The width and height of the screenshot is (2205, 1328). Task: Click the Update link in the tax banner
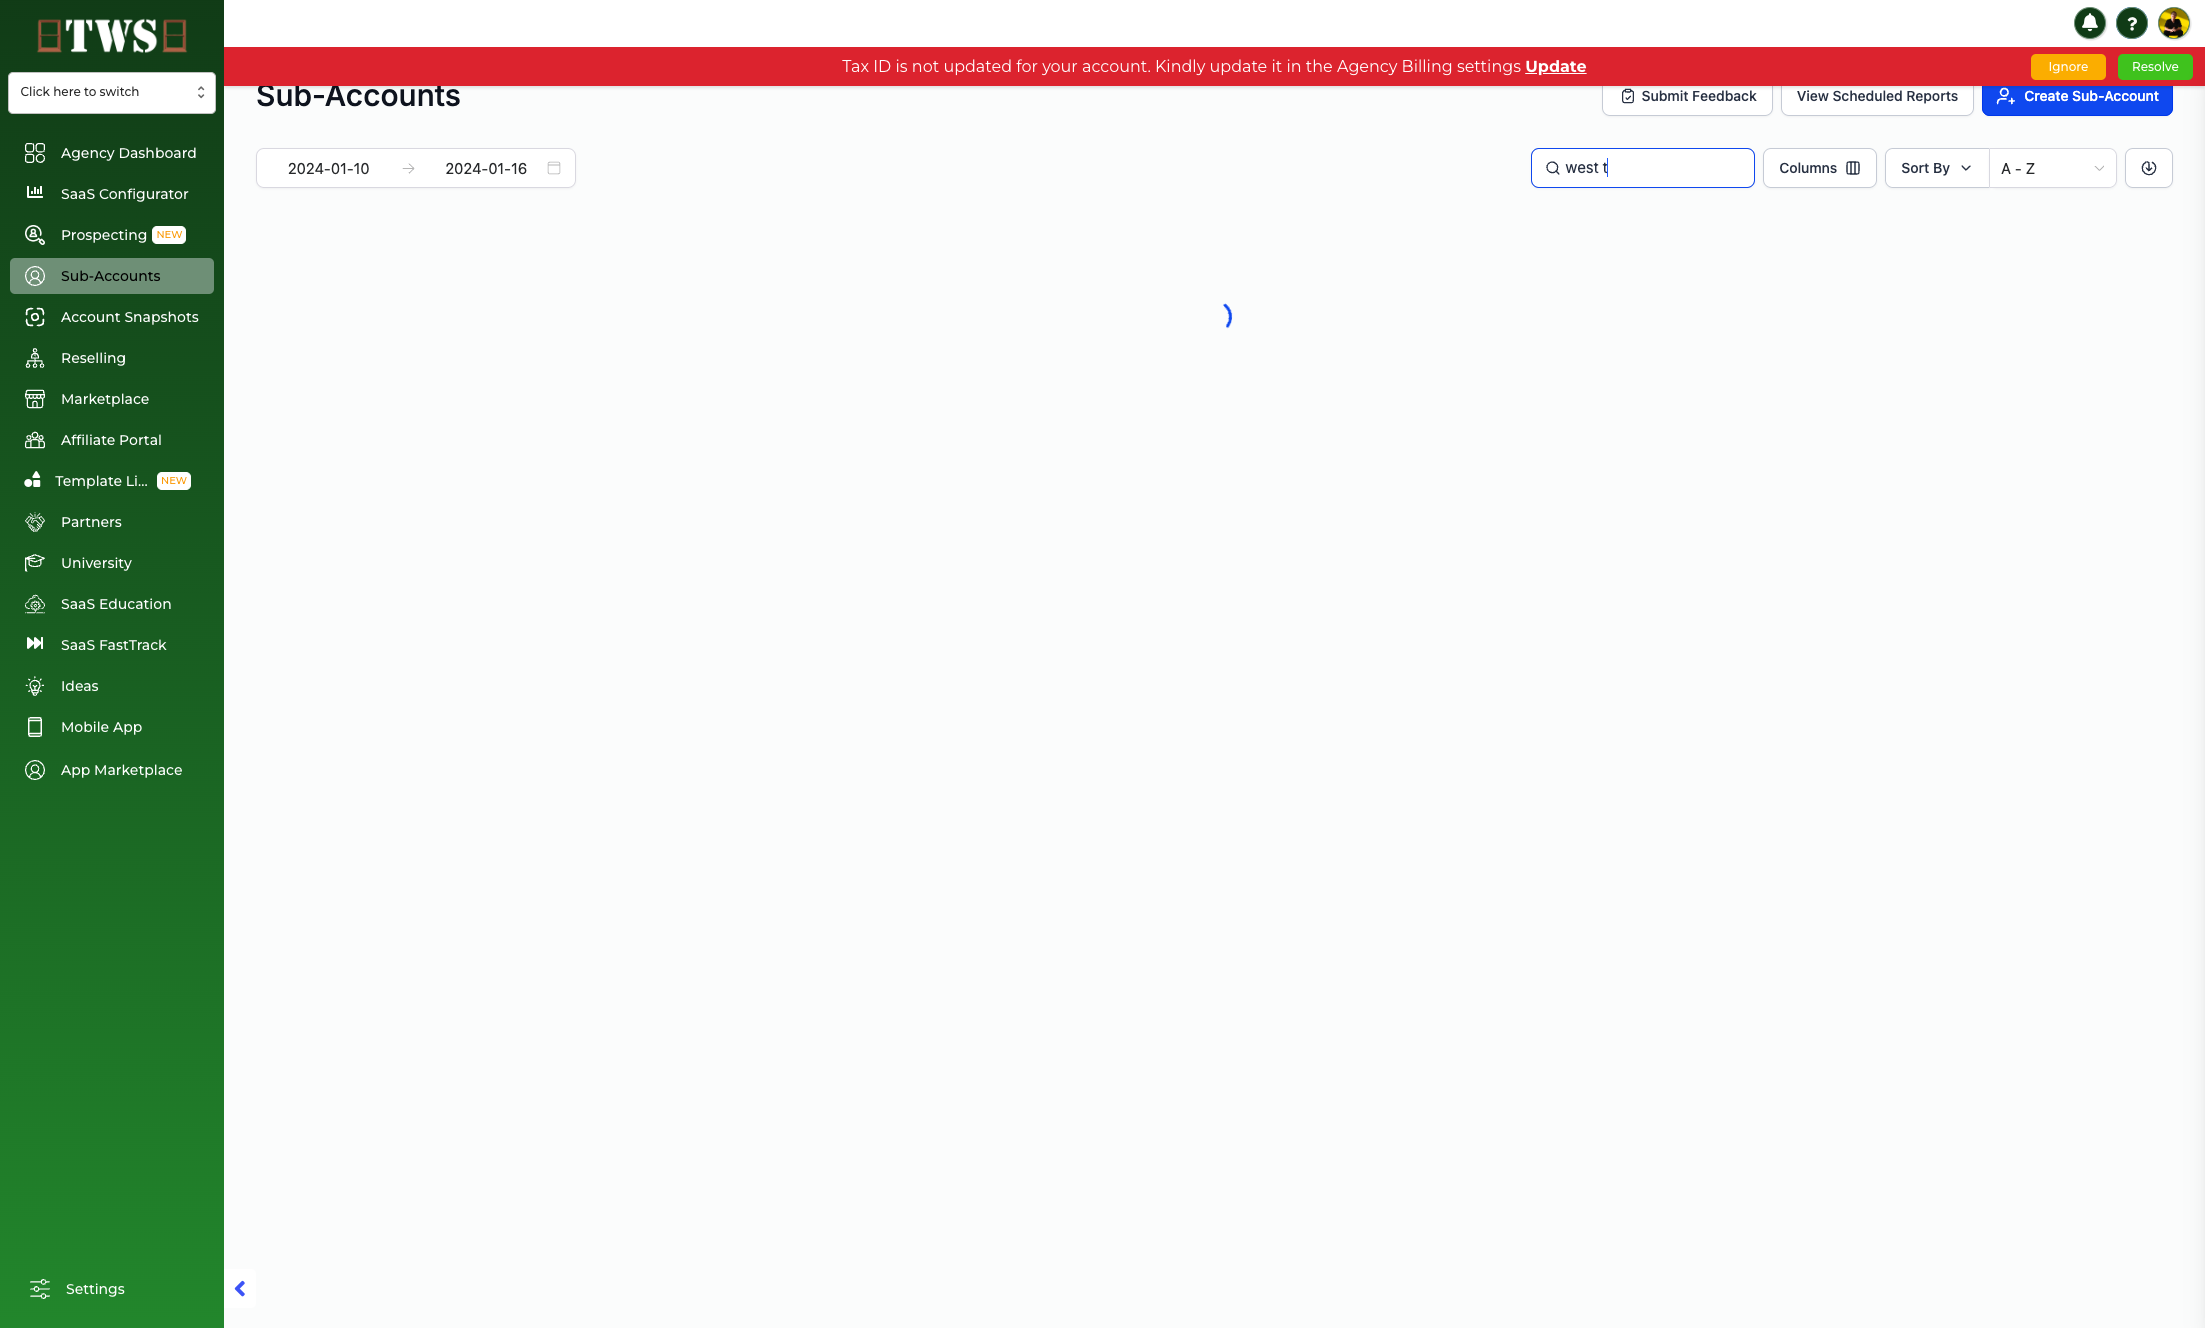1555,66
